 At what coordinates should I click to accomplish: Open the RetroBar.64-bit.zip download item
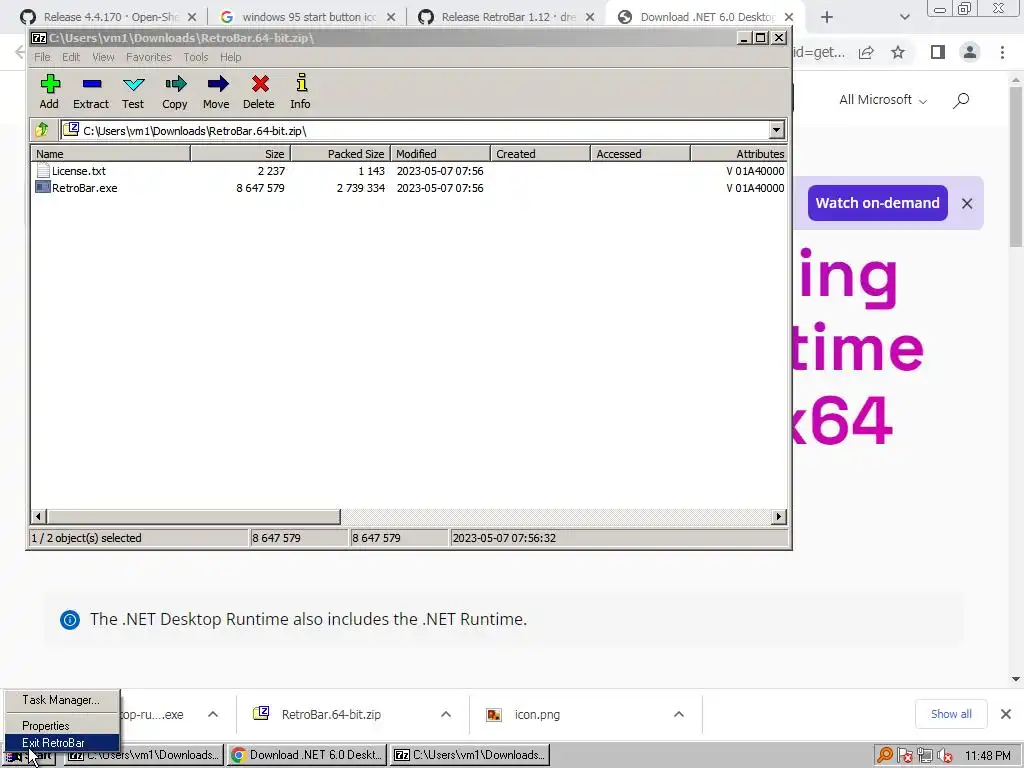[331, 714]
